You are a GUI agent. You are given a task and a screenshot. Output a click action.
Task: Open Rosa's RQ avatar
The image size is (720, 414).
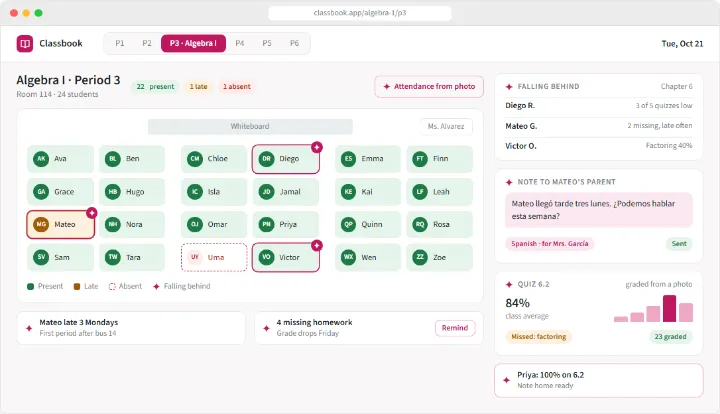(x=420, y=224)
